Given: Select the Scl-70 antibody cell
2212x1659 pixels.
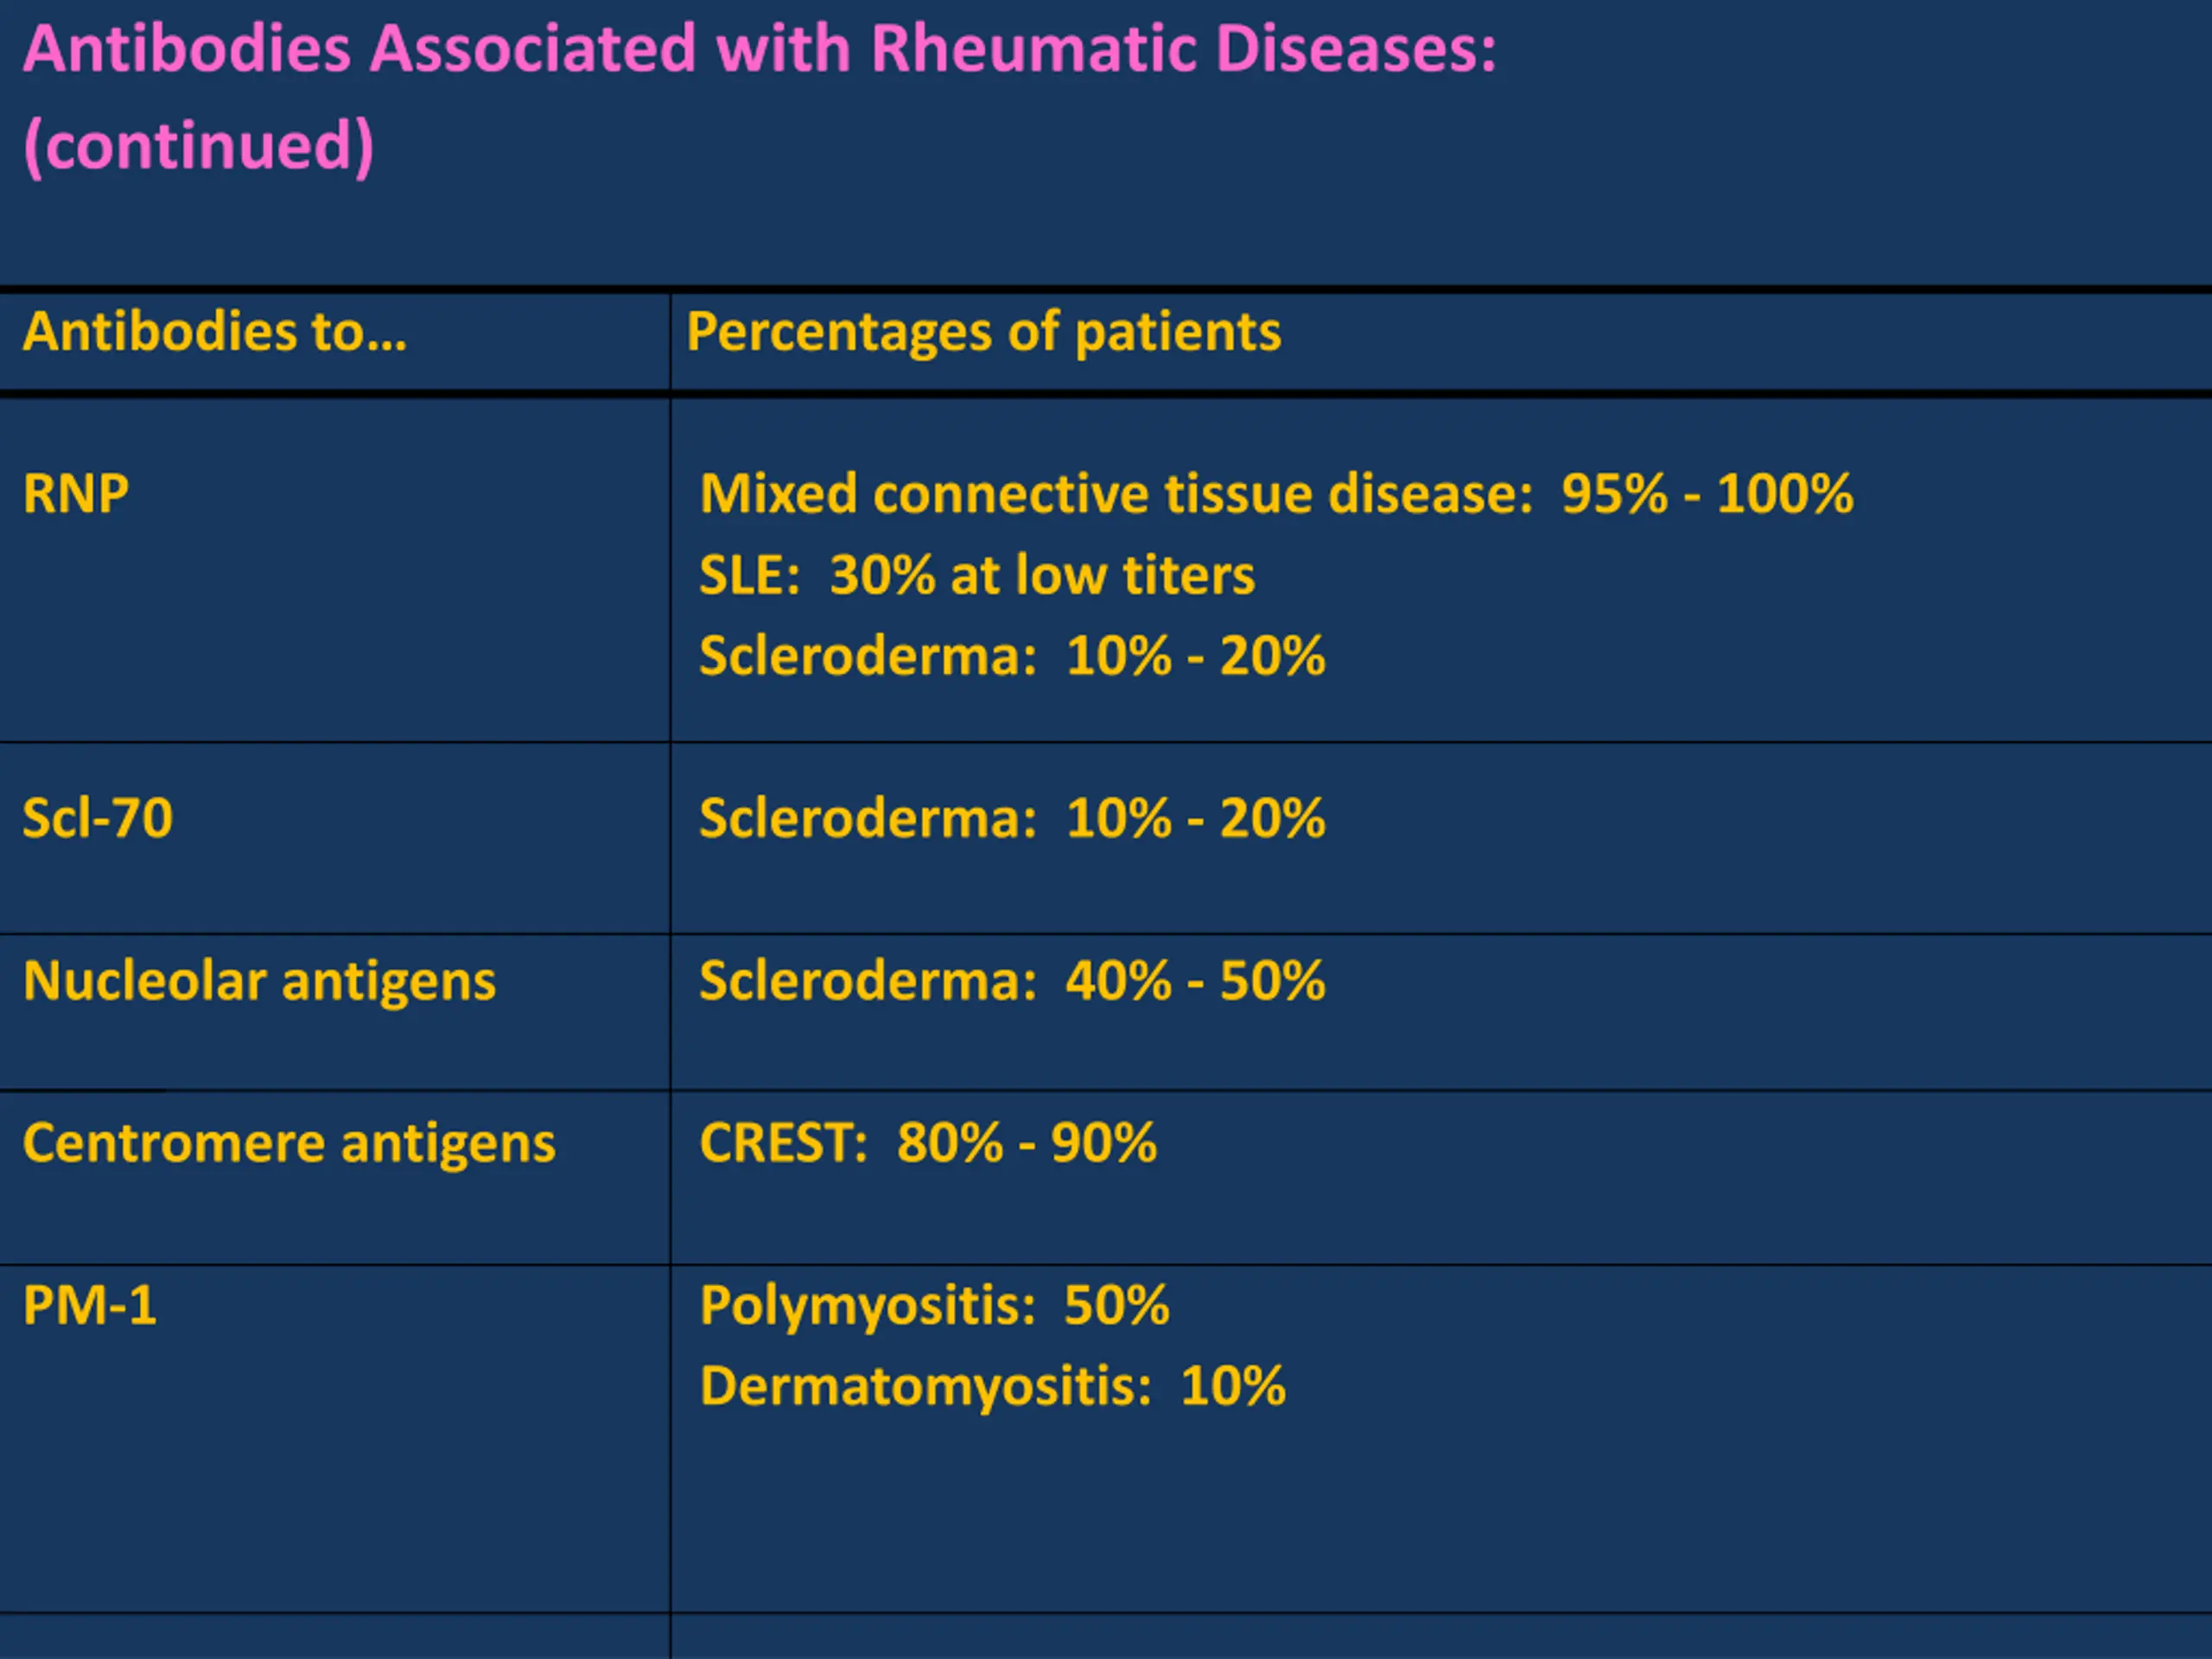Looking at the screenshot, I should [98, 818].
